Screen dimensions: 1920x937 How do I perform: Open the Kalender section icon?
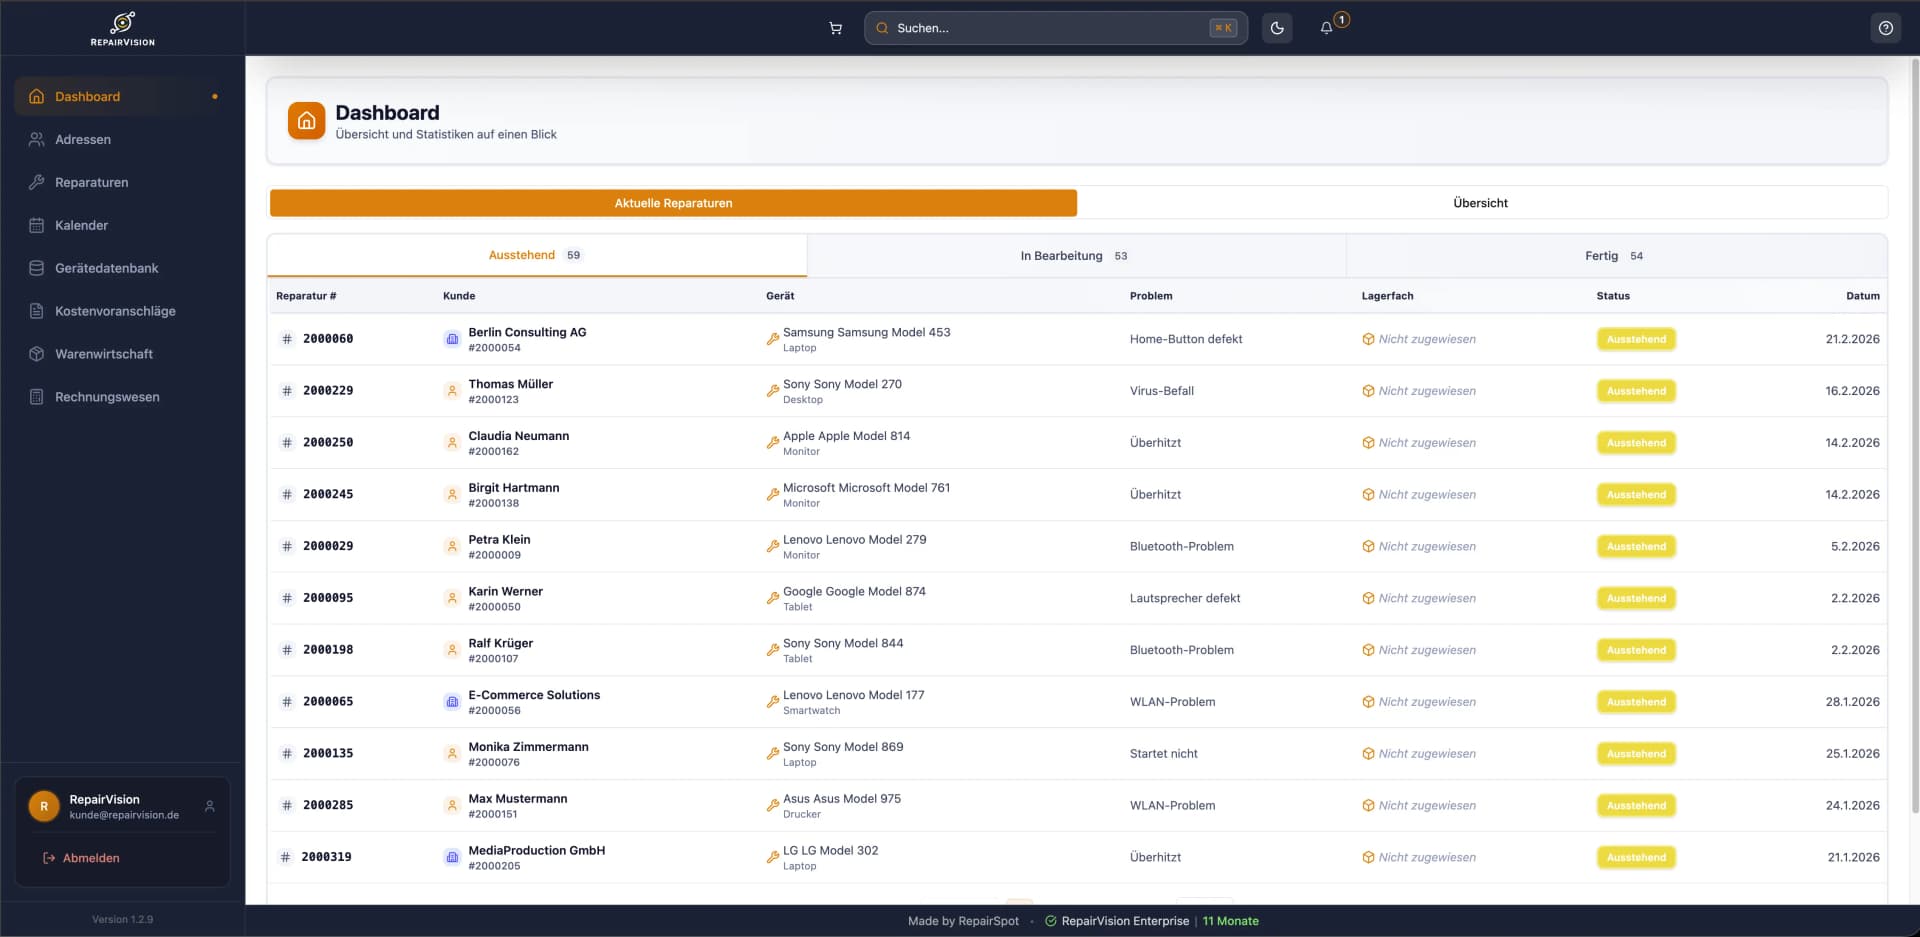click(x=36, y=225)
